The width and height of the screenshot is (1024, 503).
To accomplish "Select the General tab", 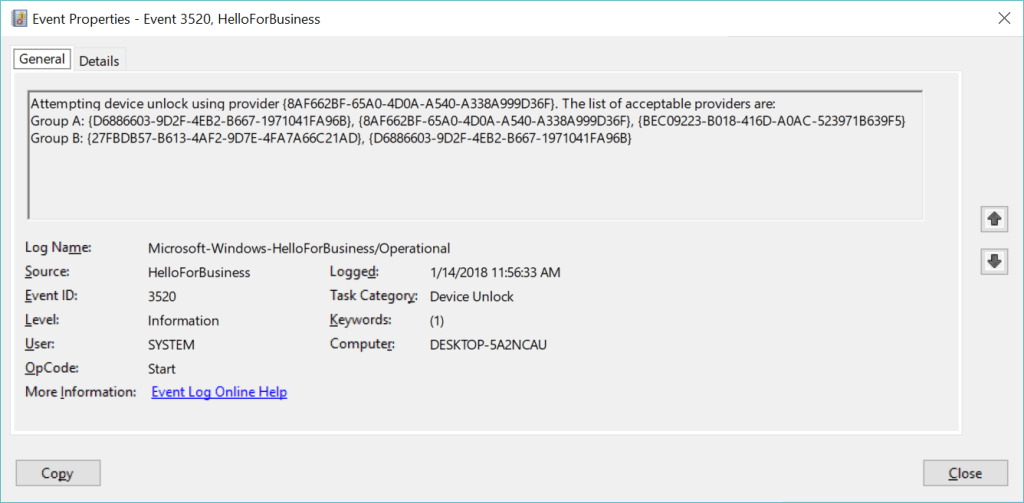I will pos(43,60).
